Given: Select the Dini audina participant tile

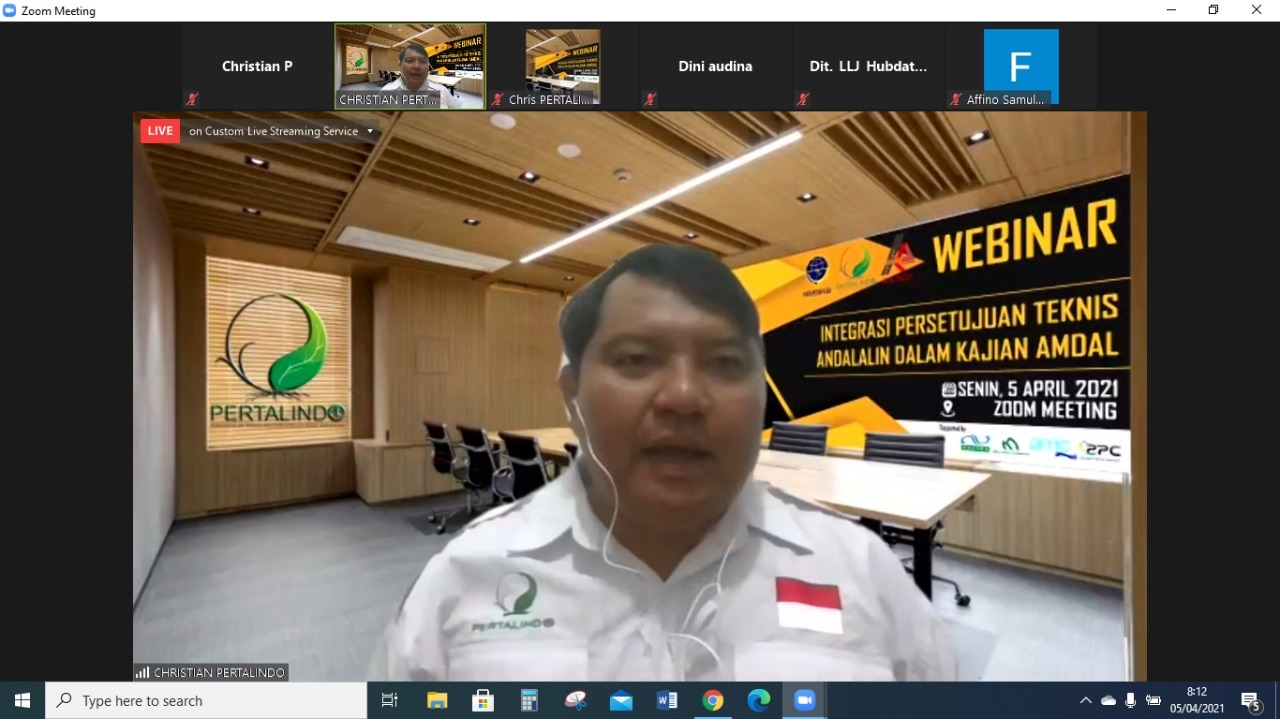Looking at the screenshot, I should tap(715, 67).
